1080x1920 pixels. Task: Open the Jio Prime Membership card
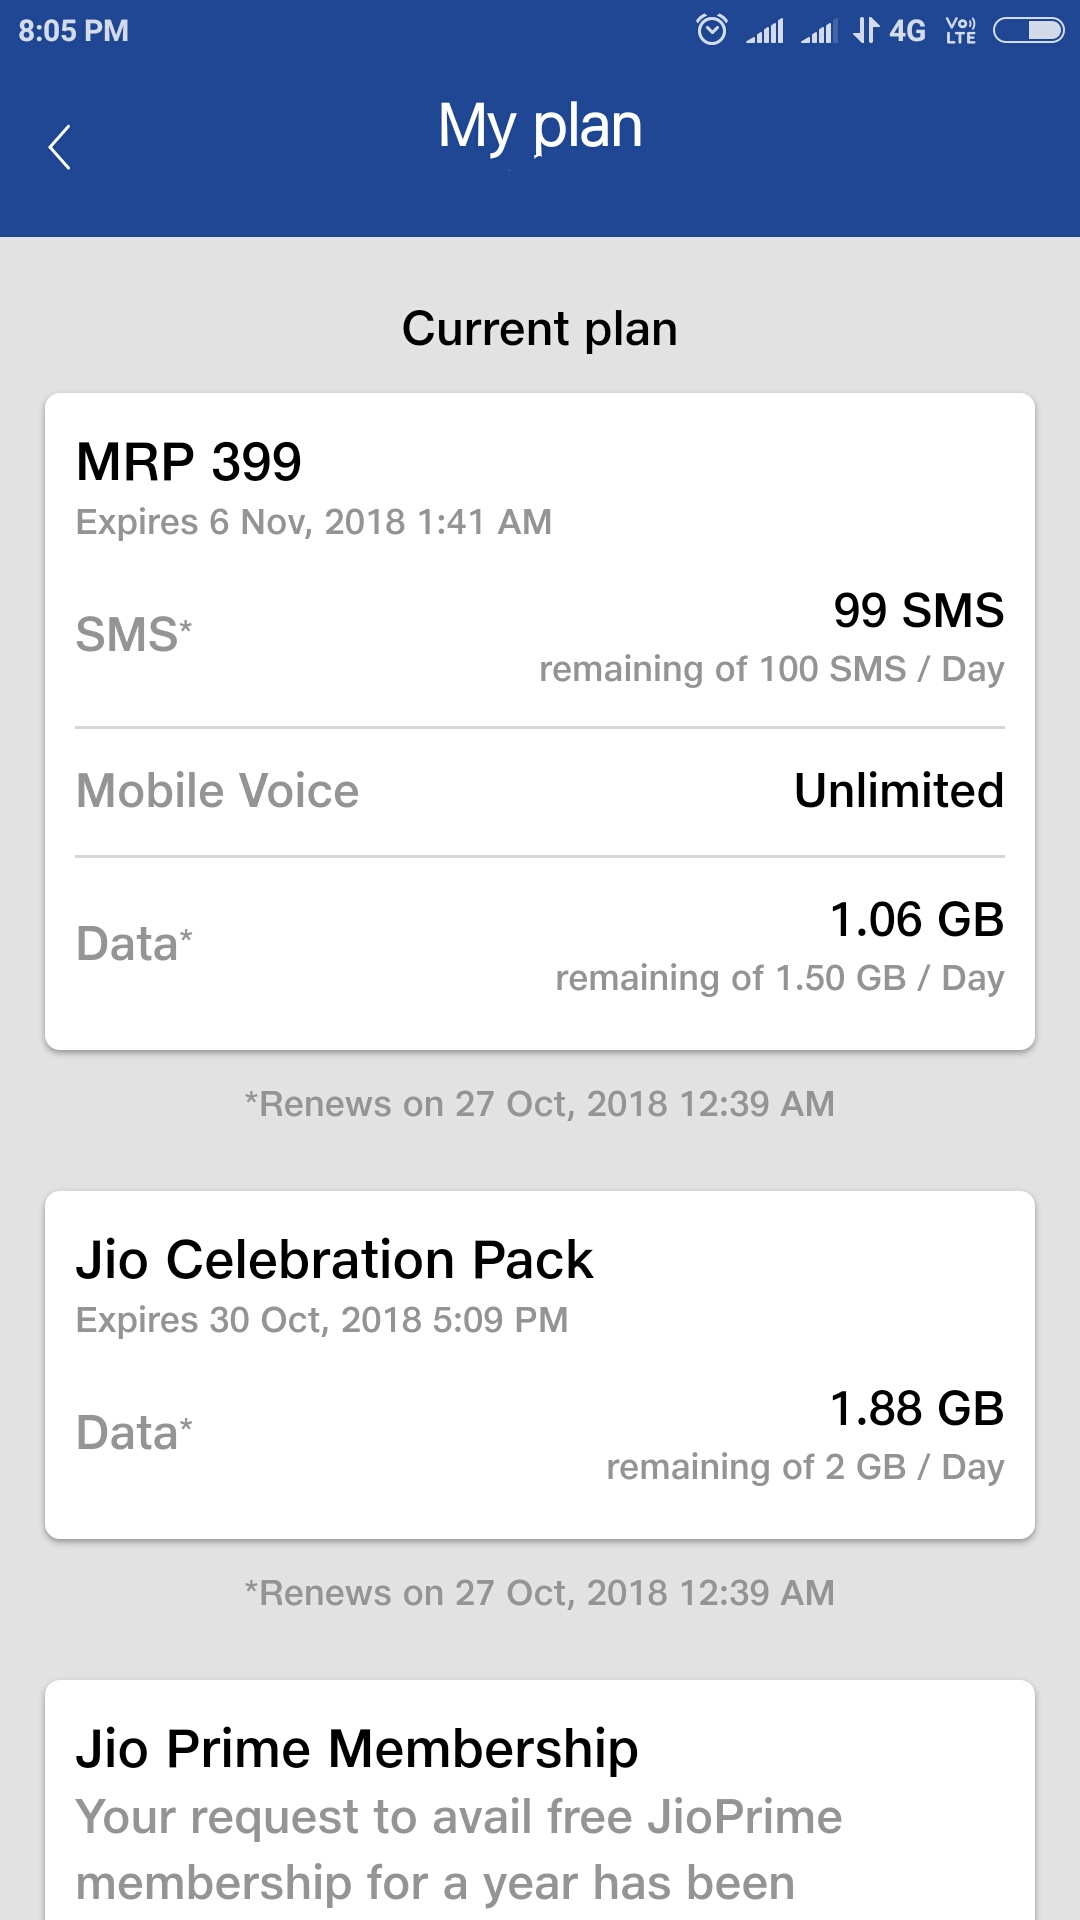tap(540, 1800)
